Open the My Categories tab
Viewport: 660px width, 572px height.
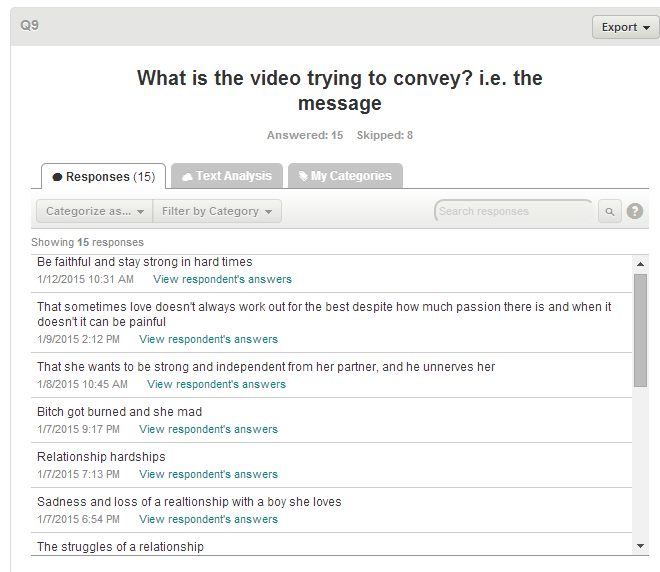[x=345, y=176]
